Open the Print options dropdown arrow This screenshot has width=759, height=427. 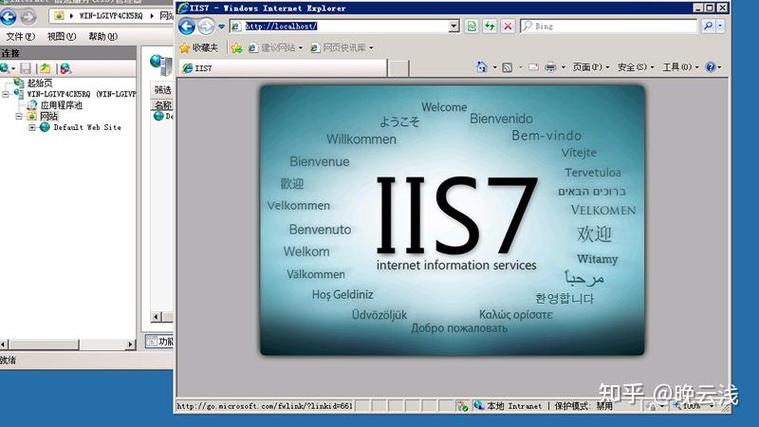pos(563,67)
